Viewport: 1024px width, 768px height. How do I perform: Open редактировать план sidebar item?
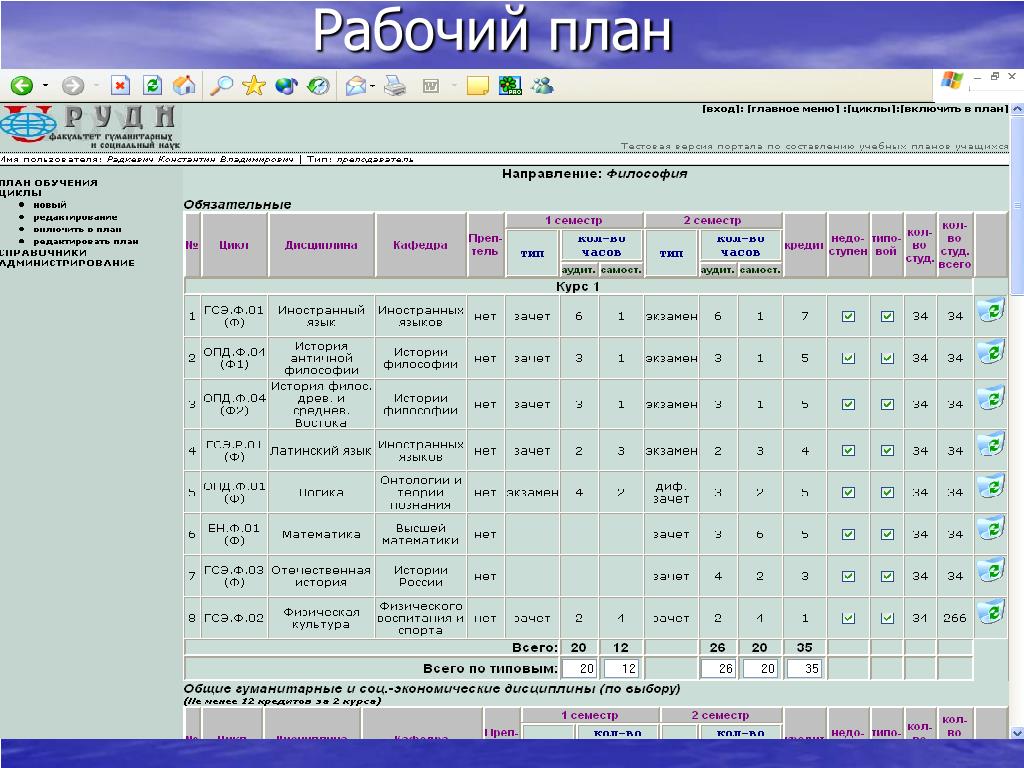86,242
